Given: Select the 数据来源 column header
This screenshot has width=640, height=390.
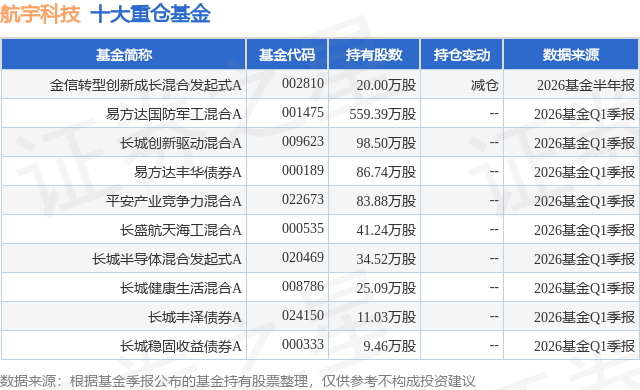Looking at the screenshot, I should point(571,55).
